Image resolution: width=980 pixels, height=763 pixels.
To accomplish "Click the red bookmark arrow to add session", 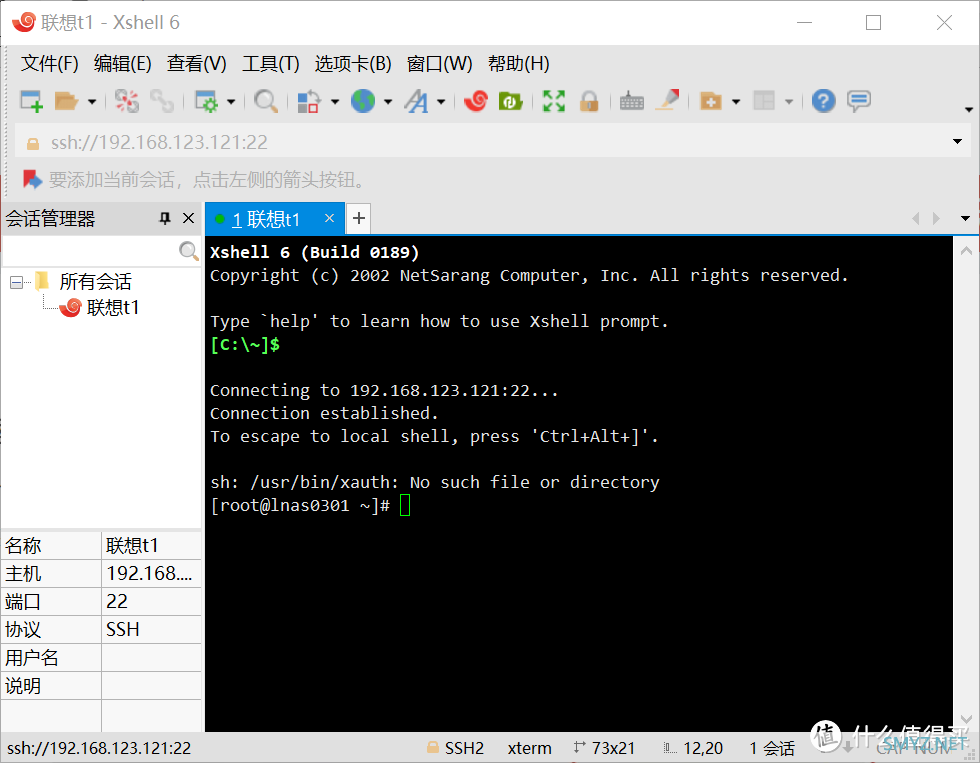I will pyautogui.click(x=32, y=179).
